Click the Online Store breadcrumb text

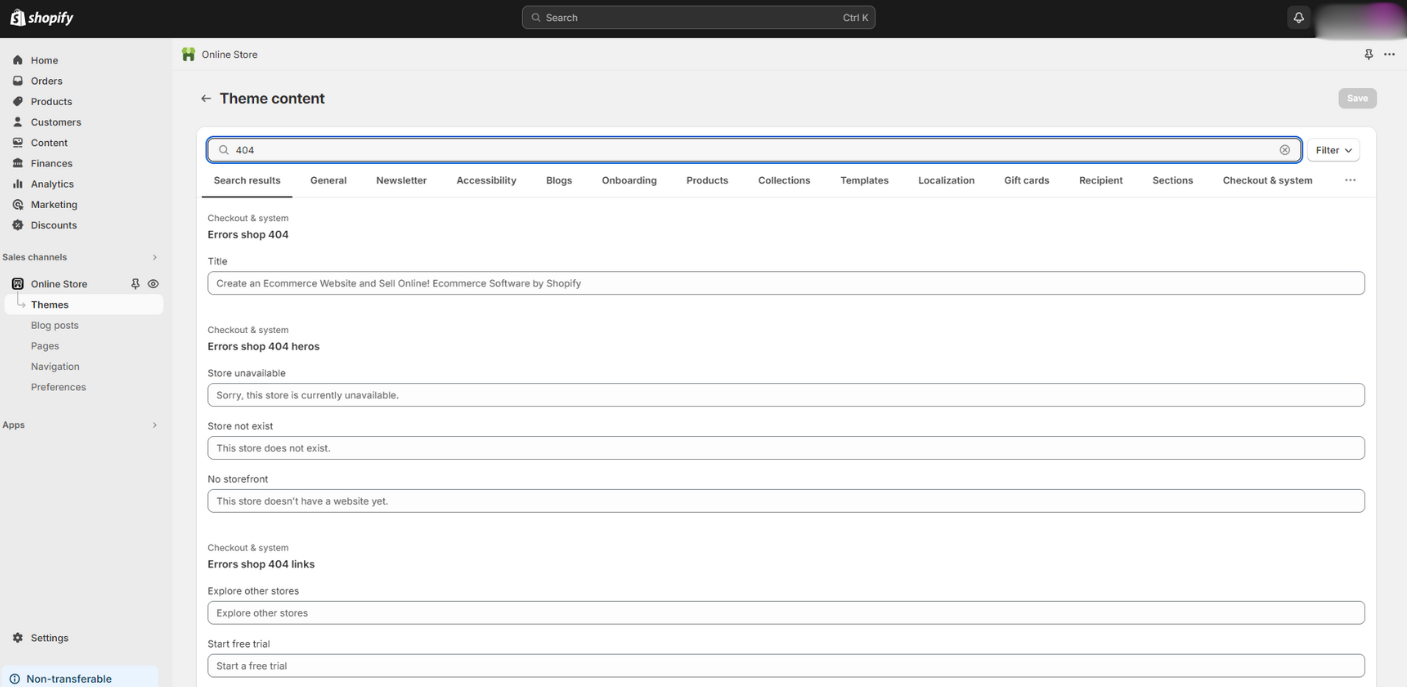[230, 55]
